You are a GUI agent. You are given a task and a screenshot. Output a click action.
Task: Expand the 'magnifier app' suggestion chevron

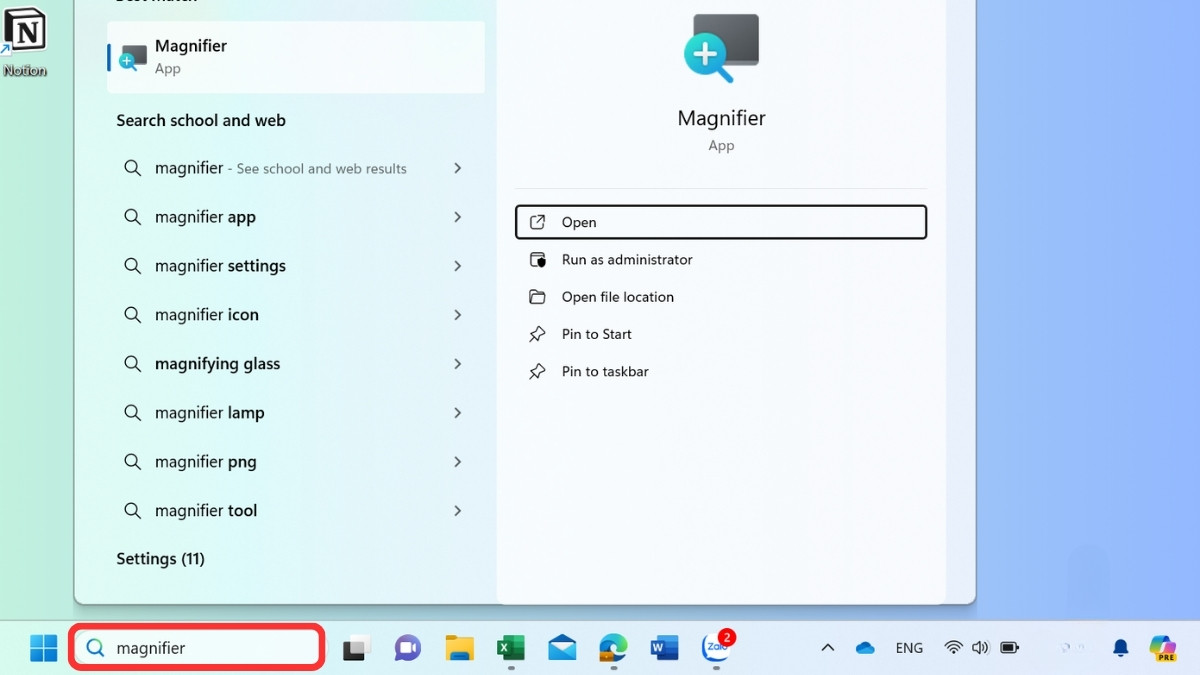click(457, 217)
